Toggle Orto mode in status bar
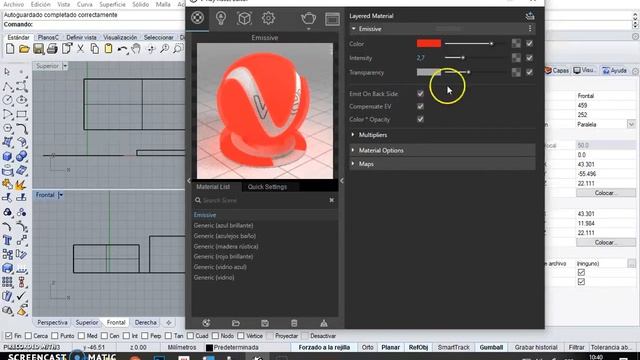640x360 pixels. point(367,347)
